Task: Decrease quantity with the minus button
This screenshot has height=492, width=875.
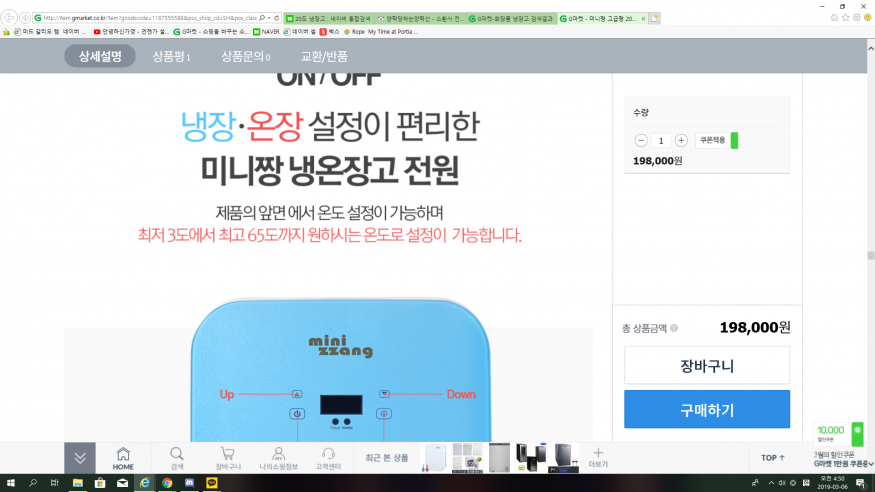Action: click(x=641, y=141)
